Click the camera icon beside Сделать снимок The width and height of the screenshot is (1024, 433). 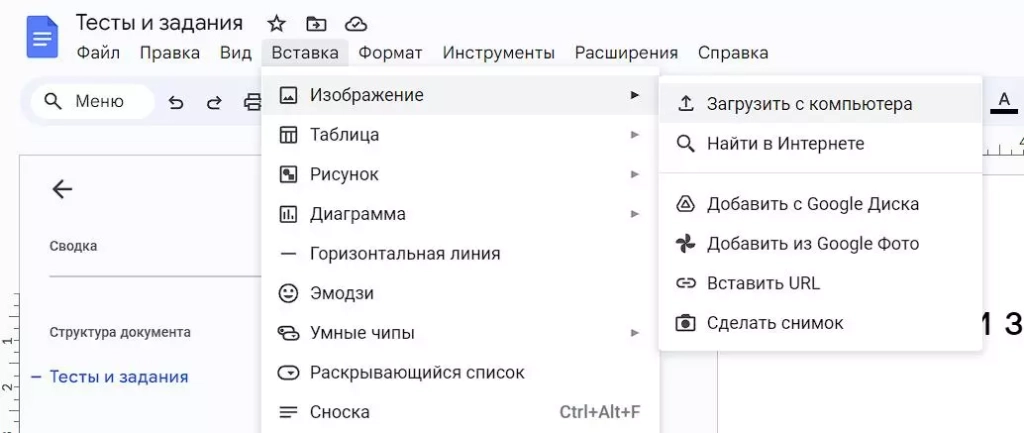(685, 323)
